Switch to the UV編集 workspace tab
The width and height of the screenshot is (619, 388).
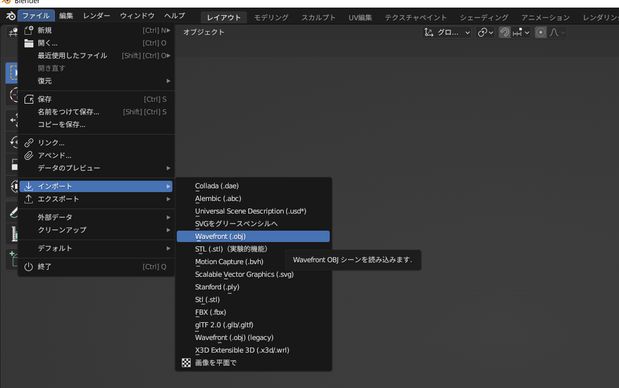click(360, 18)
